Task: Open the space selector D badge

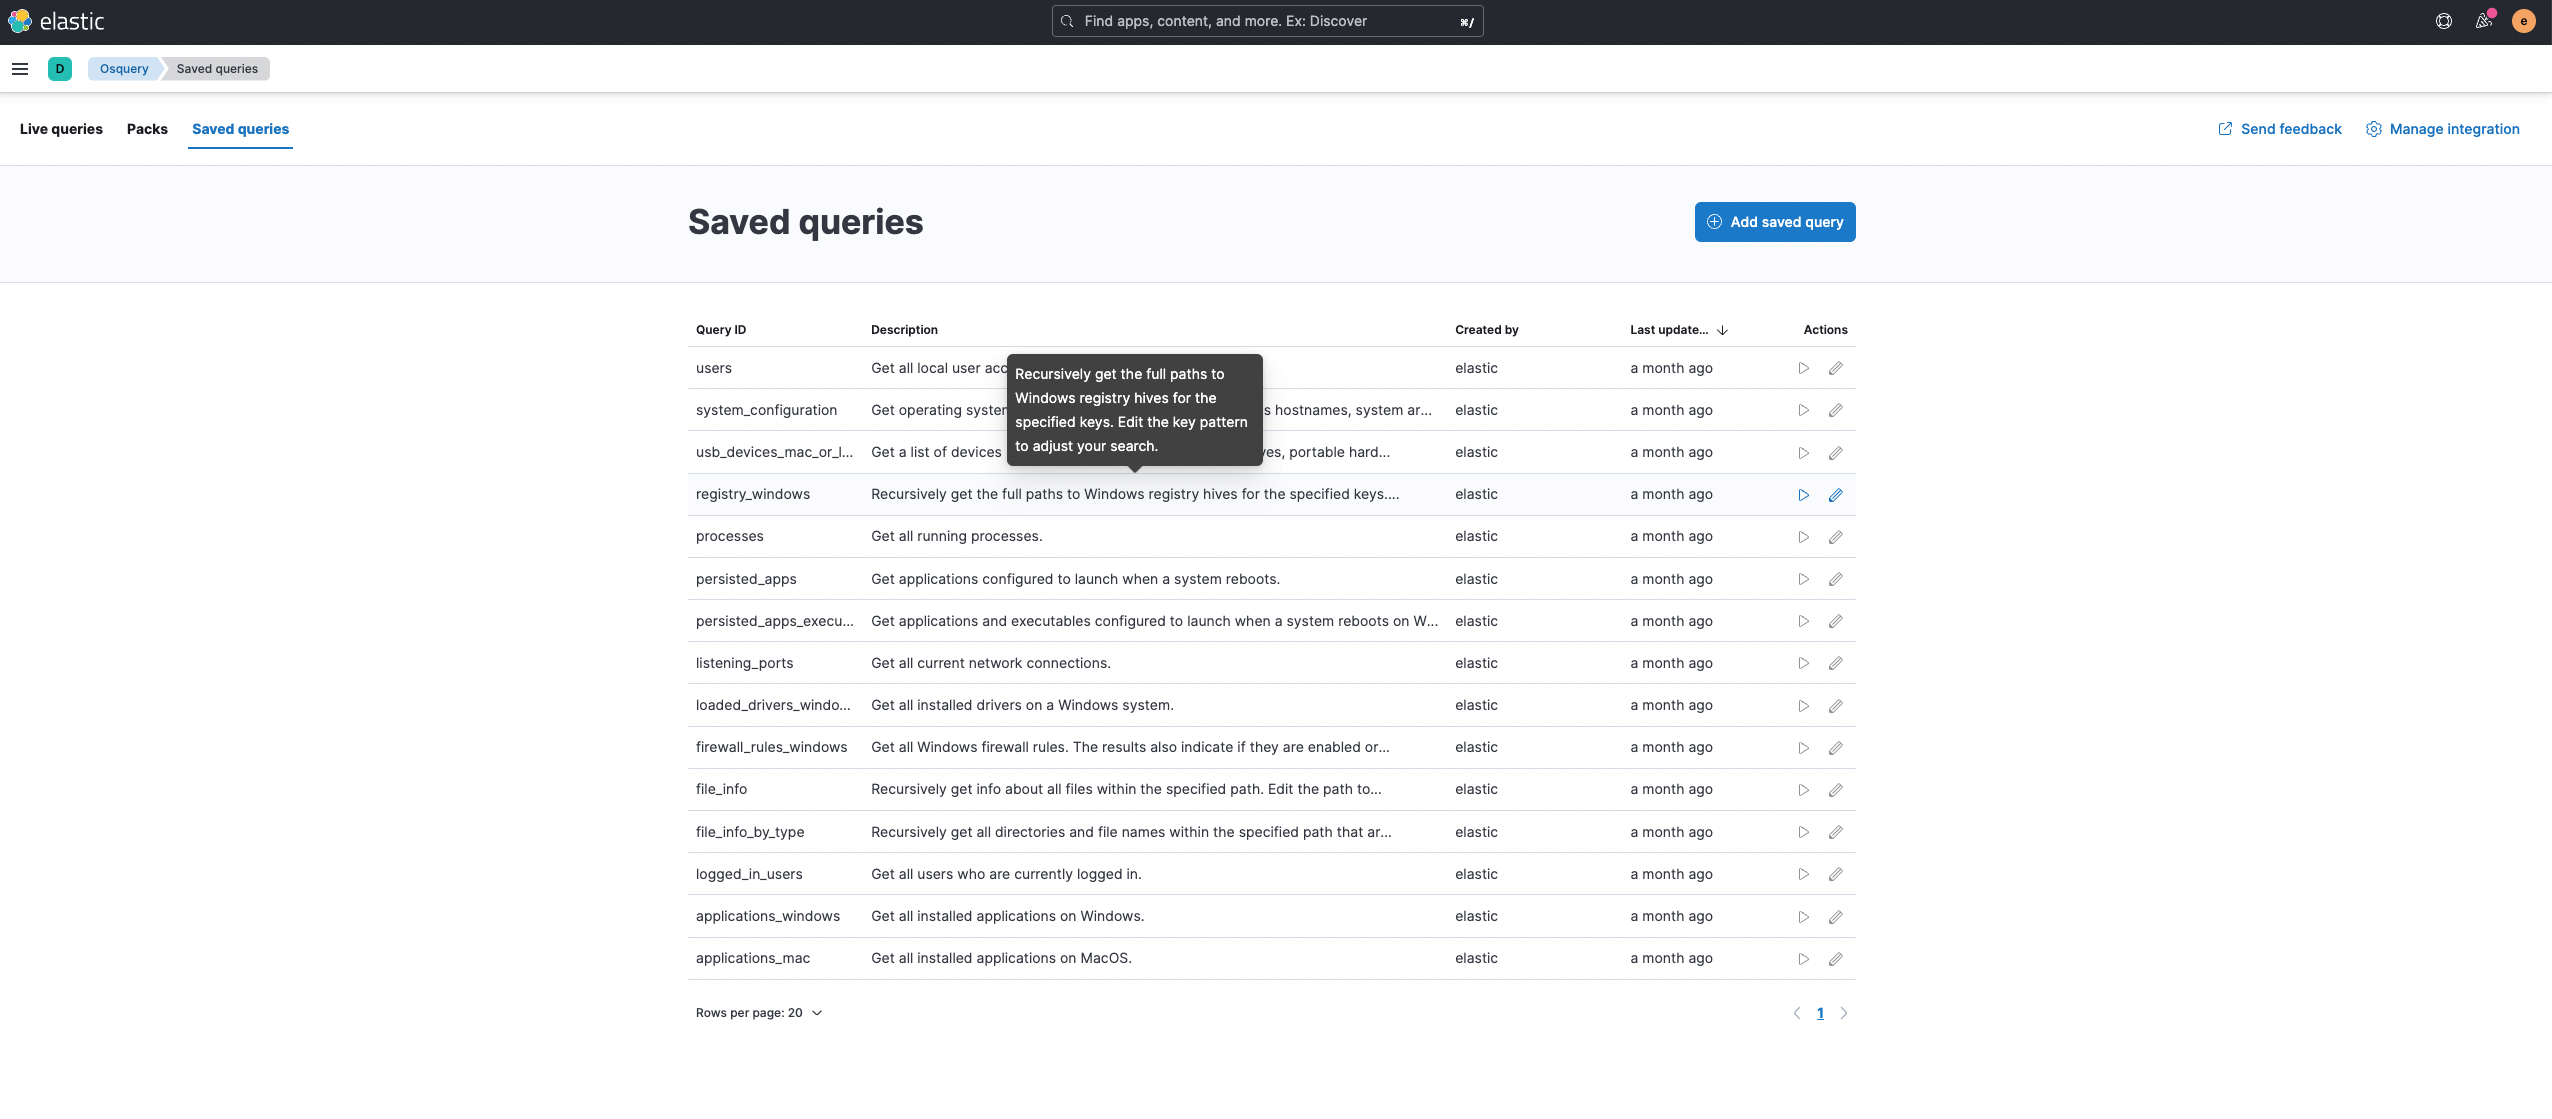Action: point(60,69)
